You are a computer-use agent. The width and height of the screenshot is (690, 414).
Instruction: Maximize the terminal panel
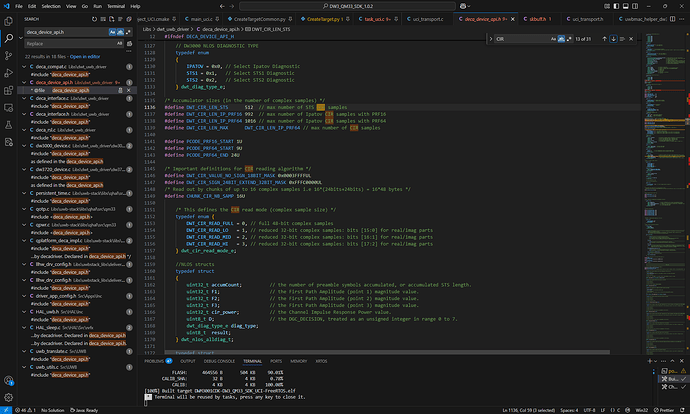point(672,361)
